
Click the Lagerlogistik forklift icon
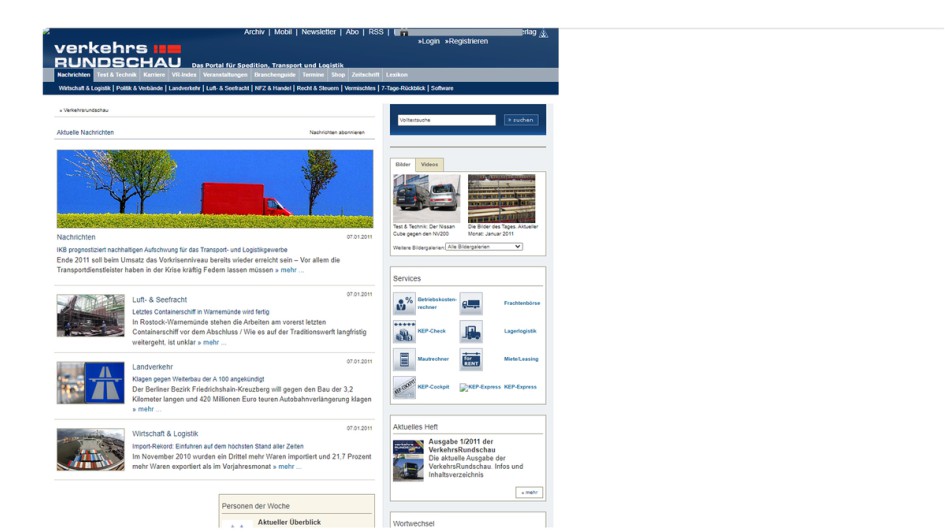471,331
